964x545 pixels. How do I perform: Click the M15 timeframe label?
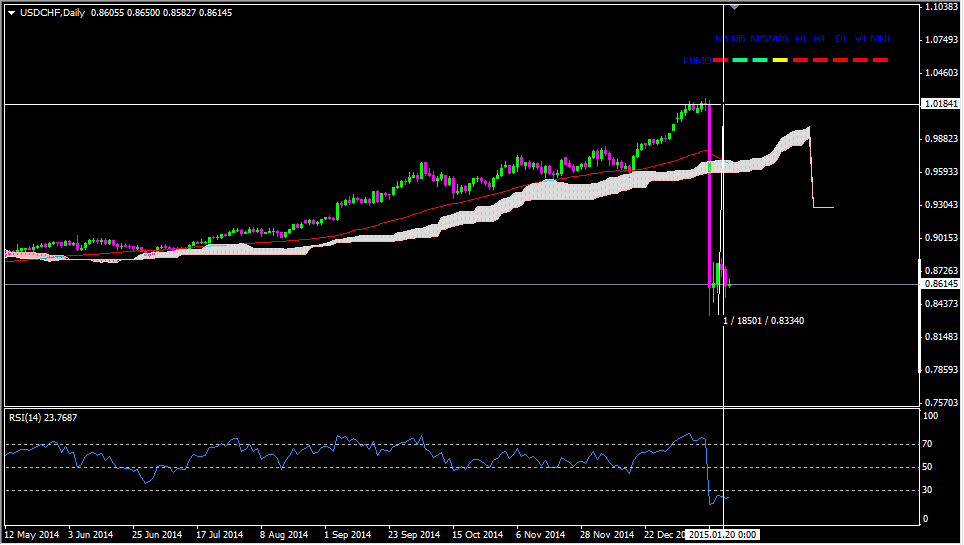(x=759, y=39)
